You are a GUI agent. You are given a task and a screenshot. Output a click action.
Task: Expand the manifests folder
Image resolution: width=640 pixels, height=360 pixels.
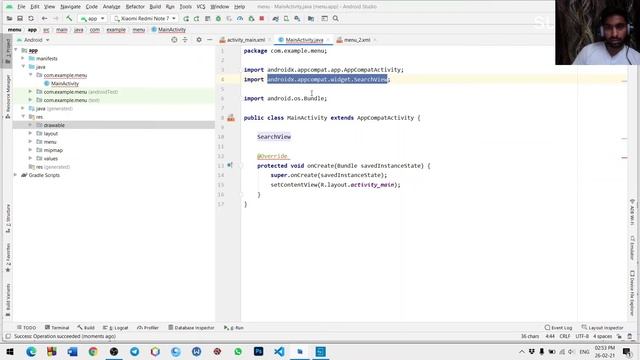[23, 58]
